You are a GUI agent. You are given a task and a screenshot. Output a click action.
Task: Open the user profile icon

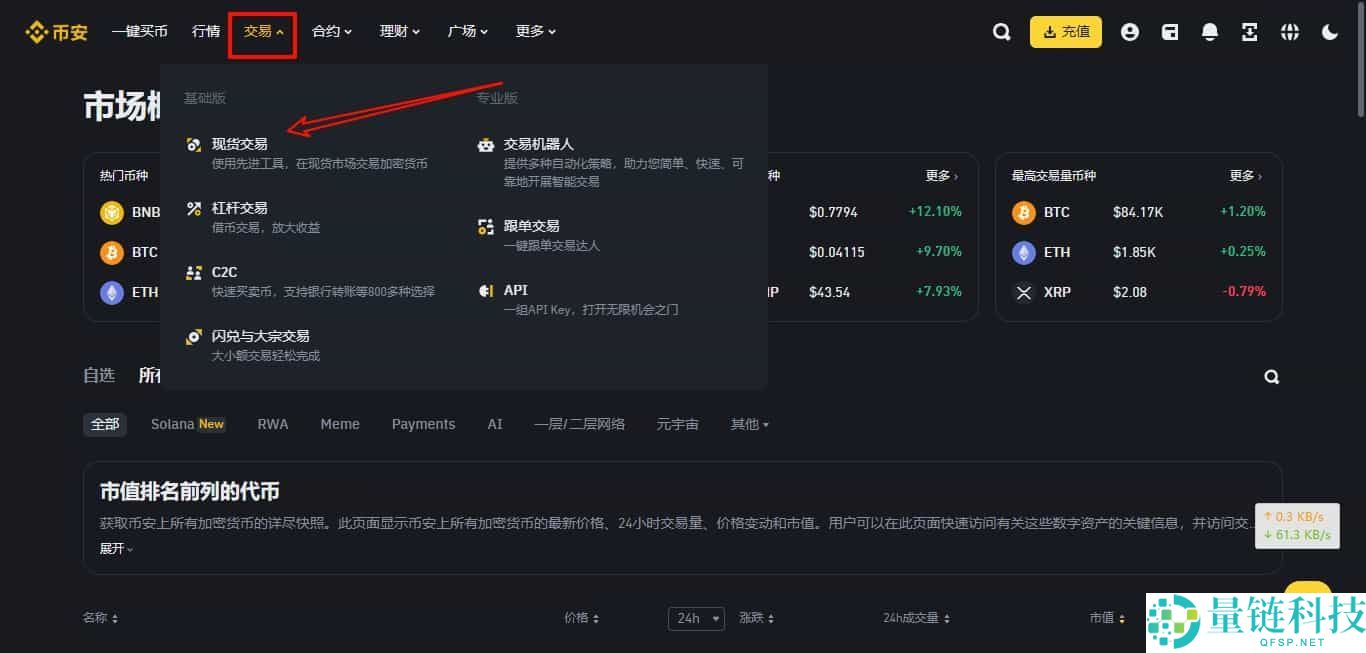click(x=1130, y=31)
